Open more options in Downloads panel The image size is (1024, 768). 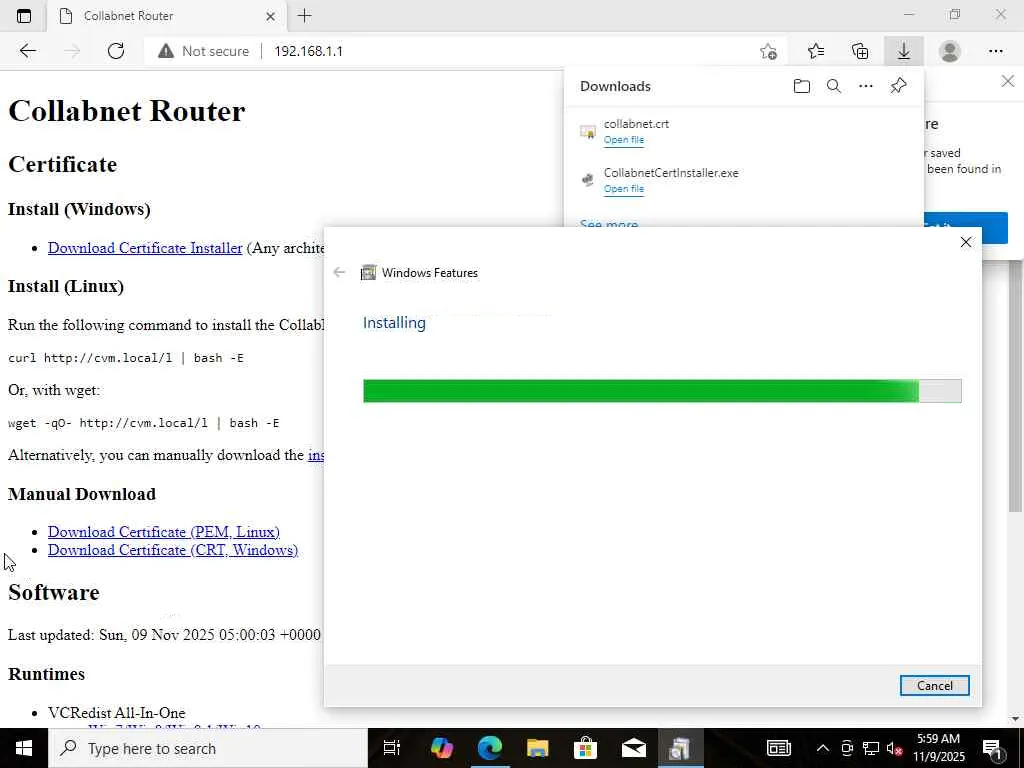coord(866,86)
